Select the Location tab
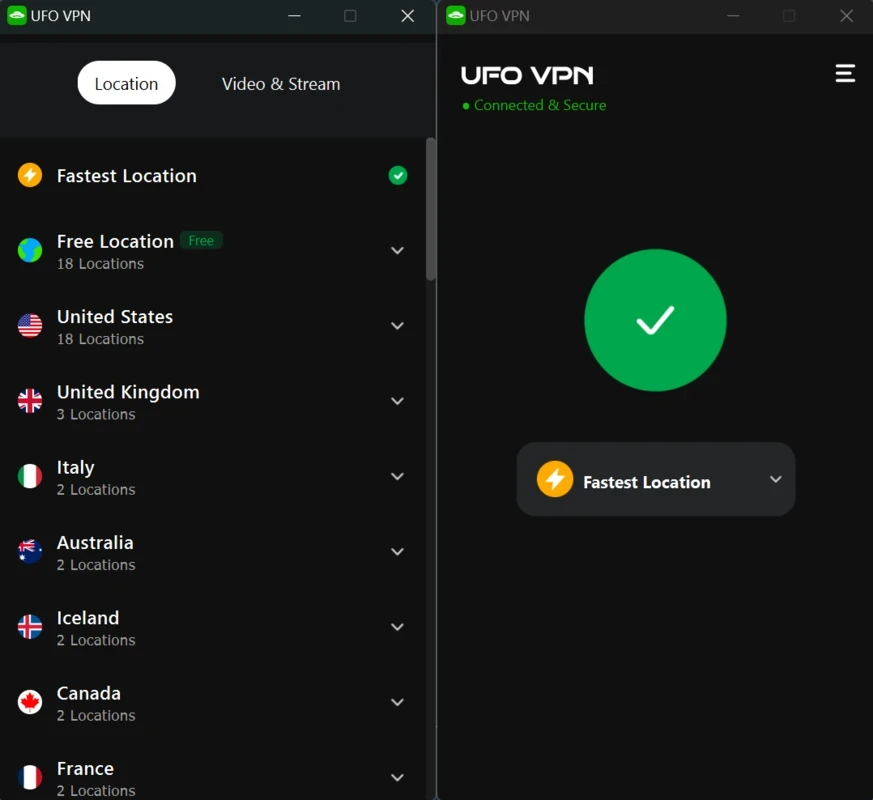The height and width of the screenshot is (800, 873). click(126, 83)
